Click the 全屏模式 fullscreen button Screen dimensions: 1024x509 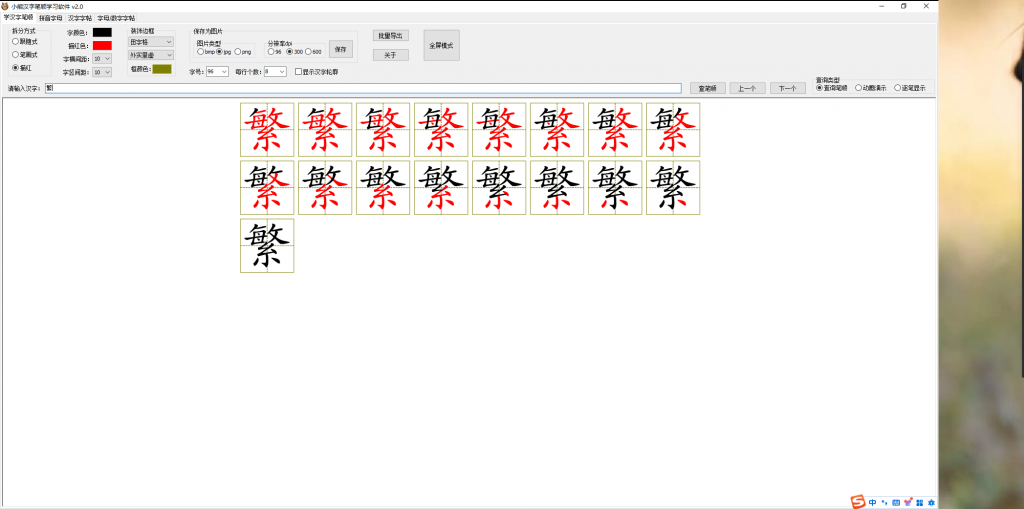point(441,45)
